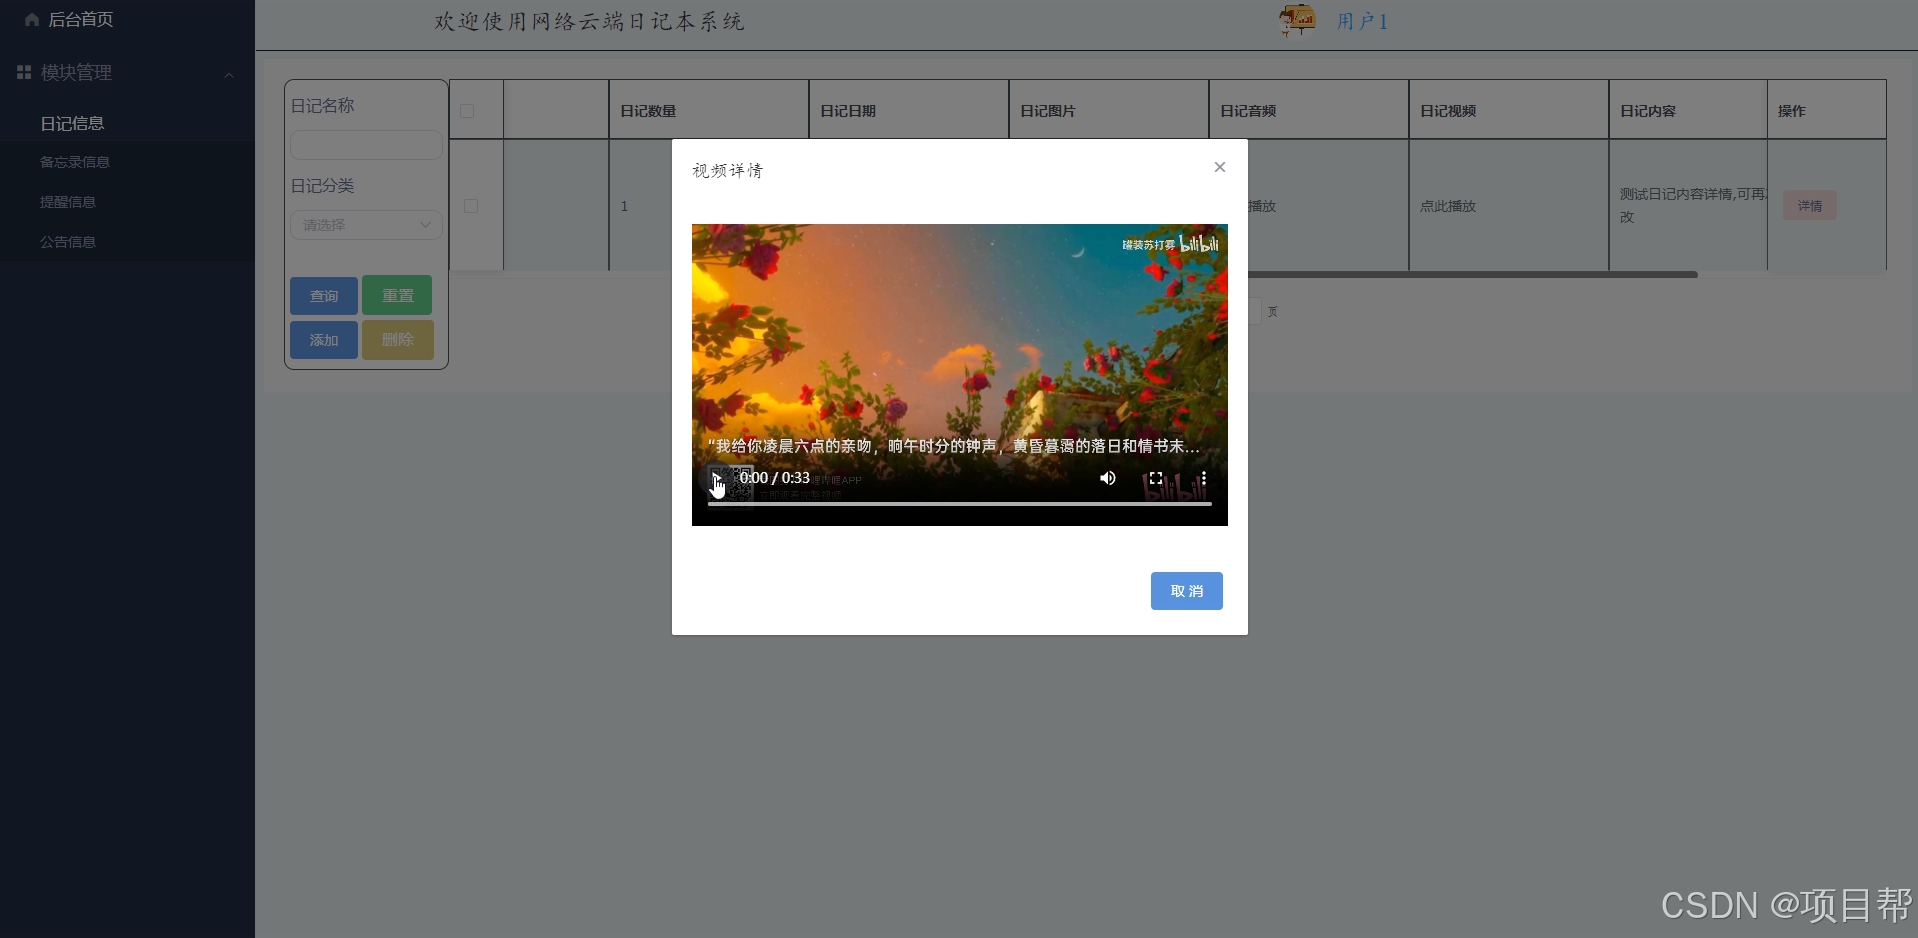
Task: Click the 重置 button
Action: [x=397, y=295]
